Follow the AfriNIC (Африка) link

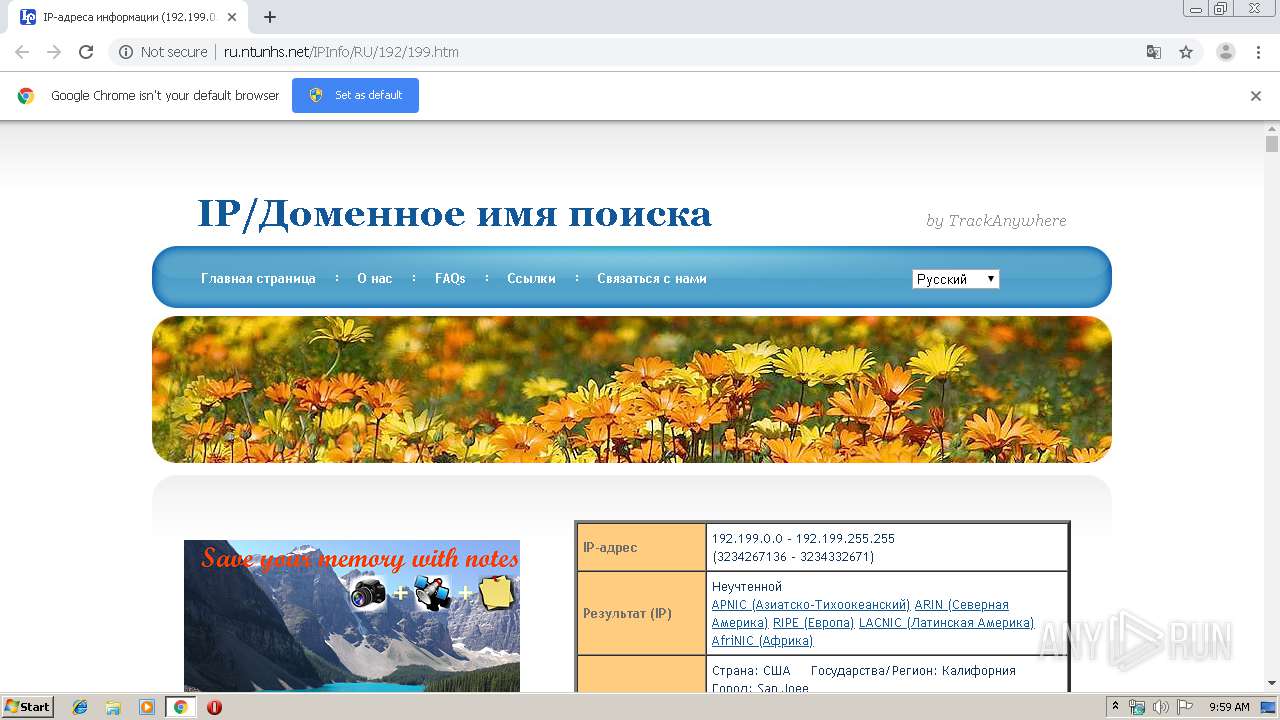(x=762, y=641)
